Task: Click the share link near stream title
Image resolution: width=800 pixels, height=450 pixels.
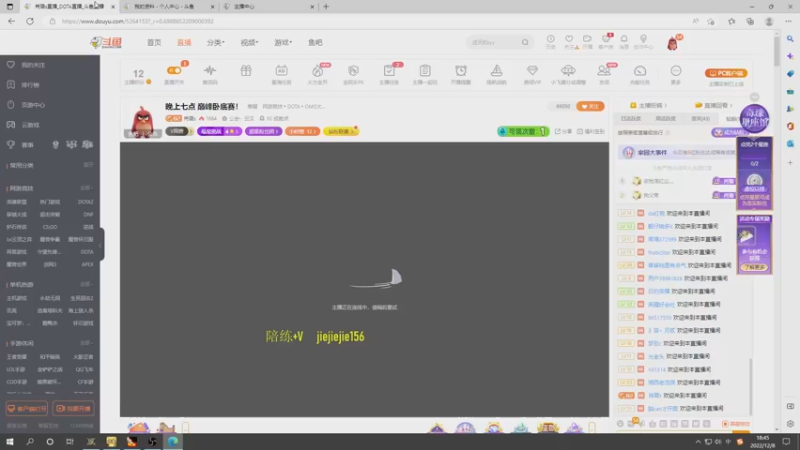Action: tap(563, 131)
